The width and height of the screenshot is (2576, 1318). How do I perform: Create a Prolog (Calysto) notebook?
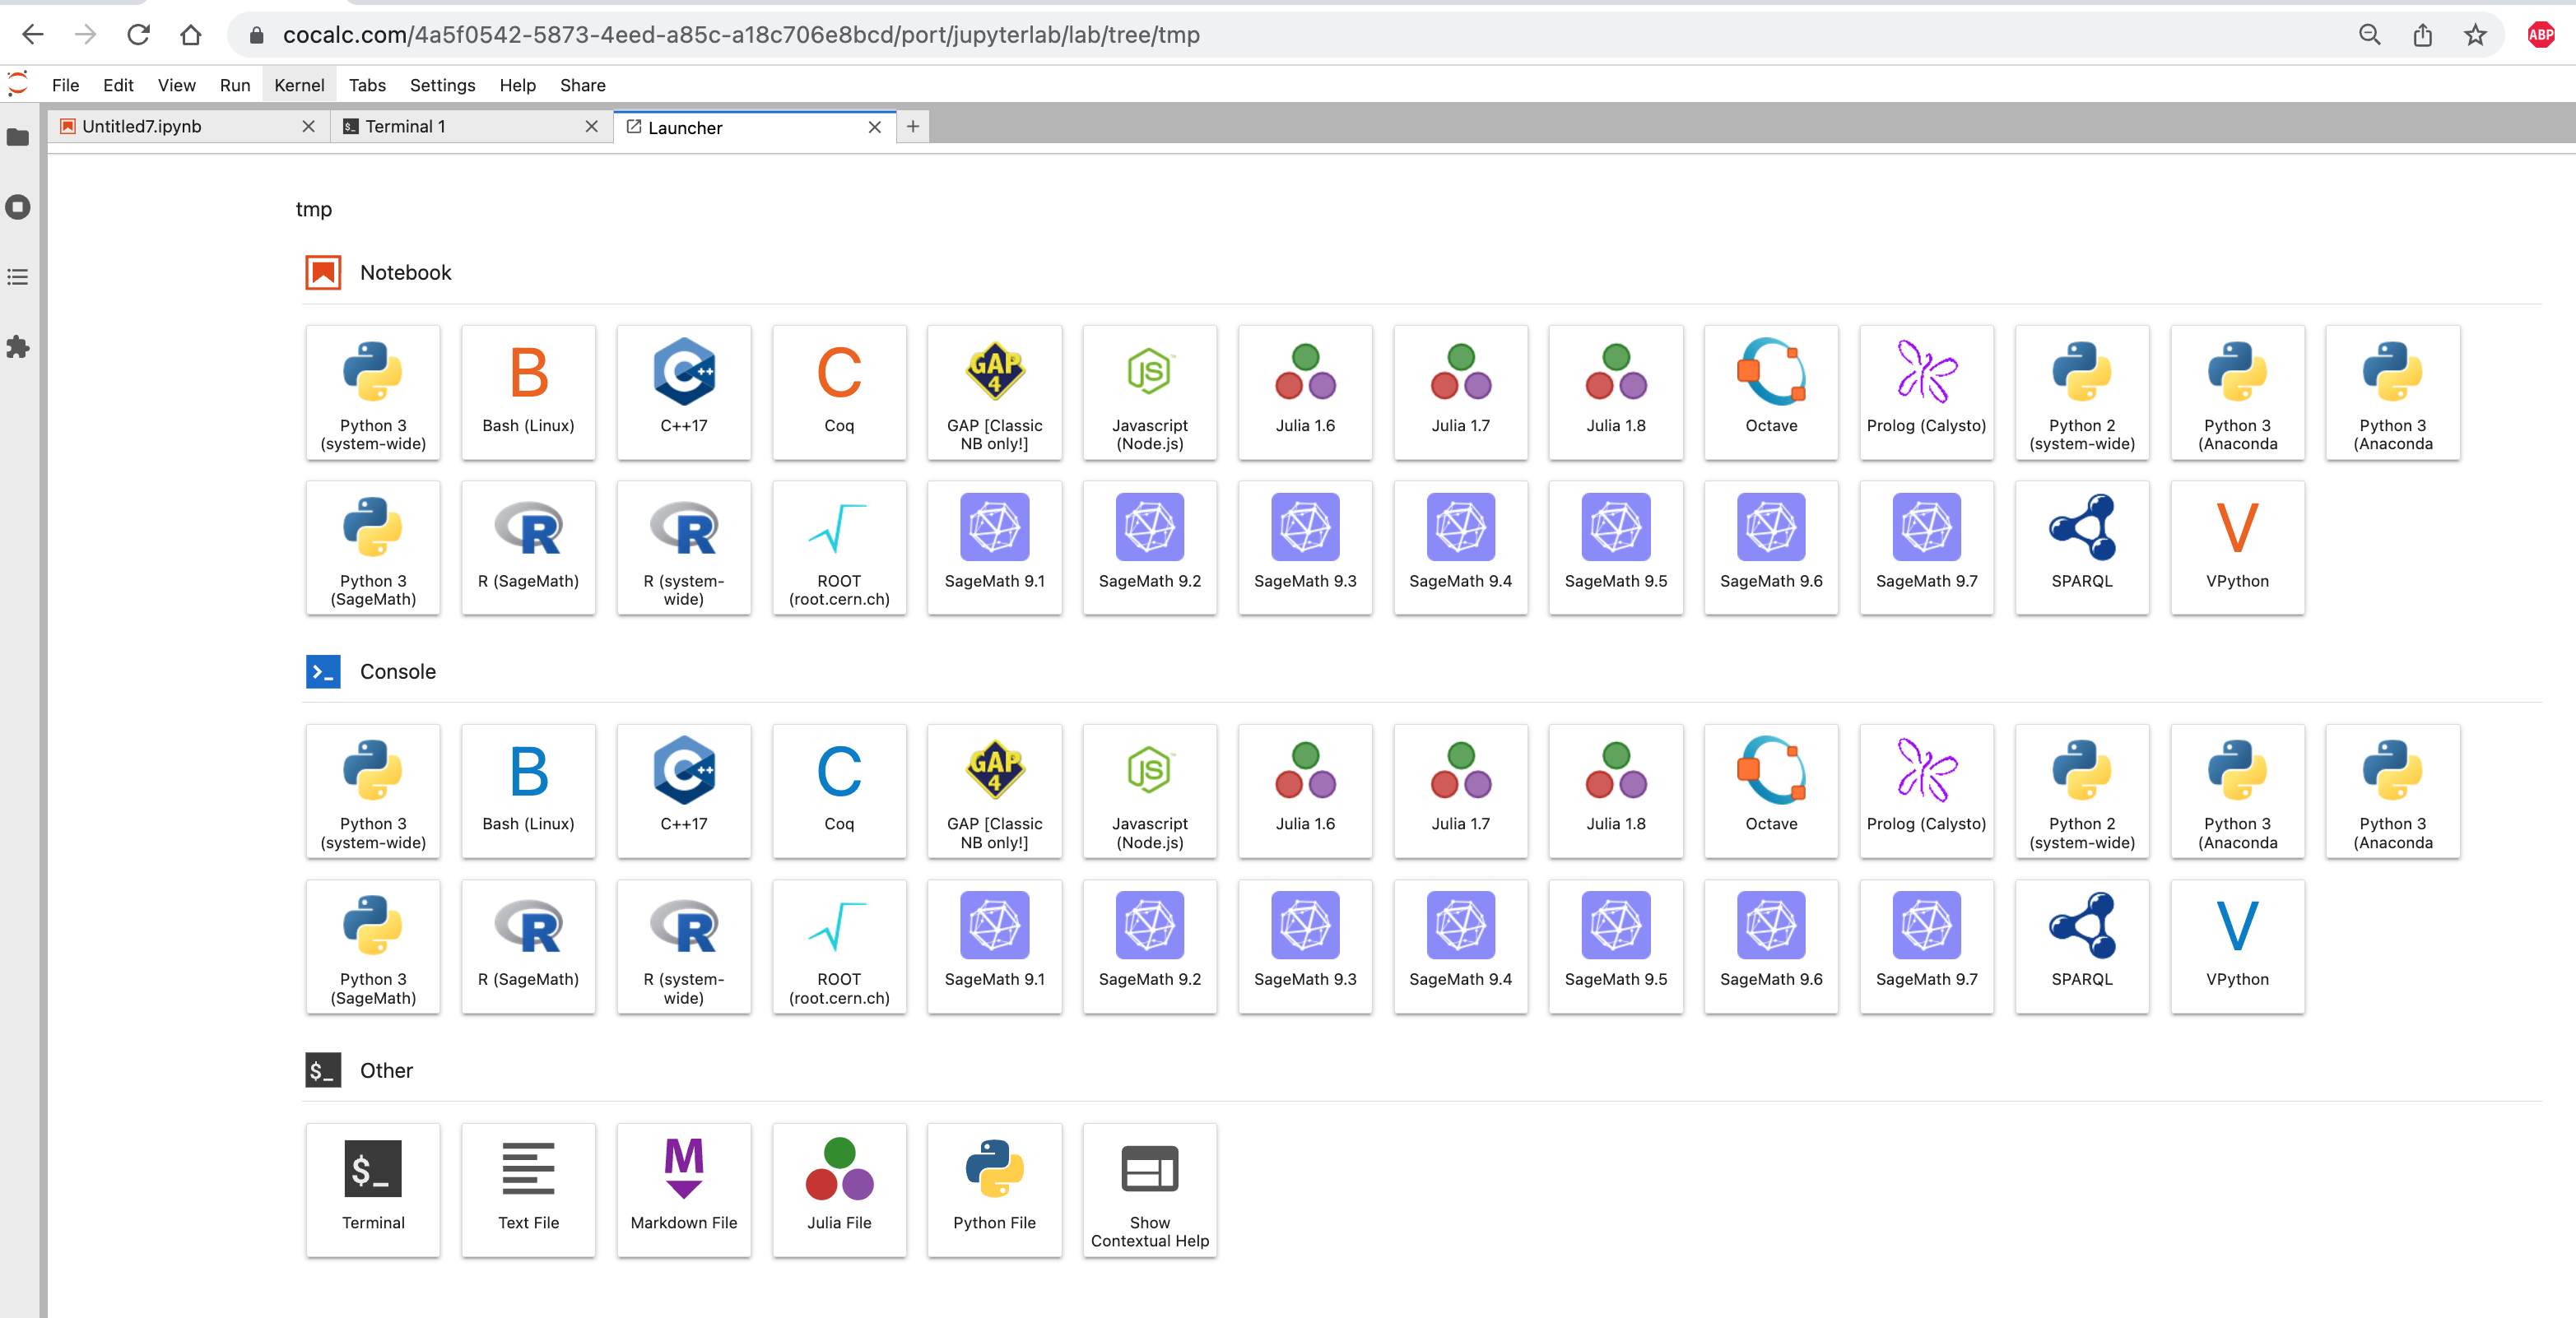(1926, 393)
